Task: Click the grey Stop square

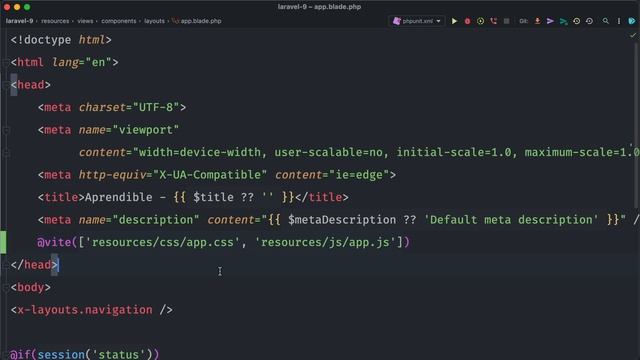Action: pyautogui.click(x=506, y=21)
